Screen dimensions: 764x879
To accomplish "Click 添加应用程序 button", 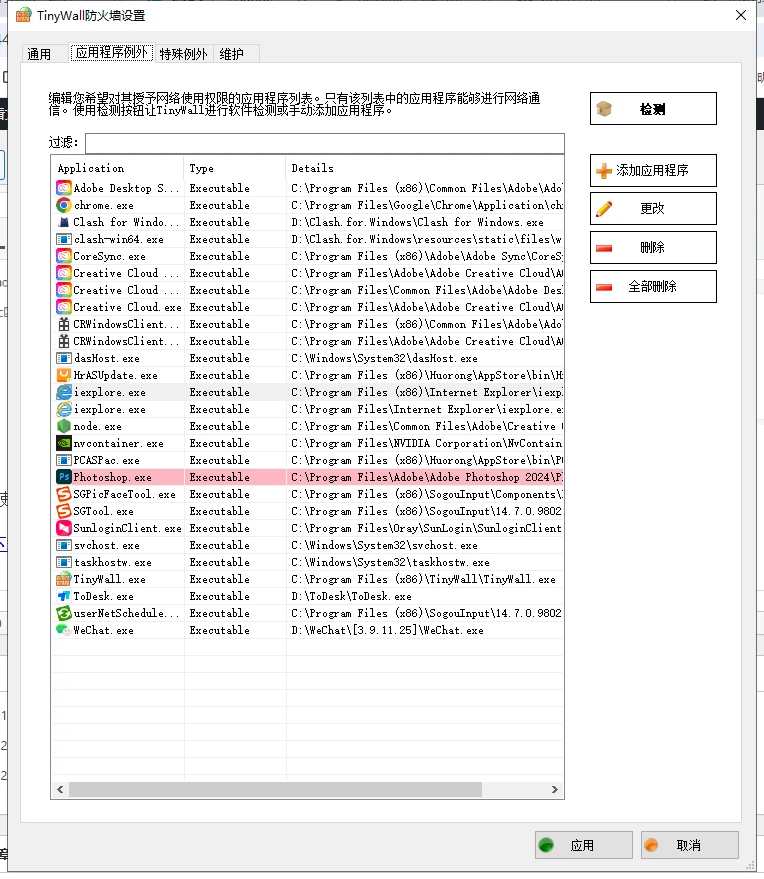I will 653,170.
